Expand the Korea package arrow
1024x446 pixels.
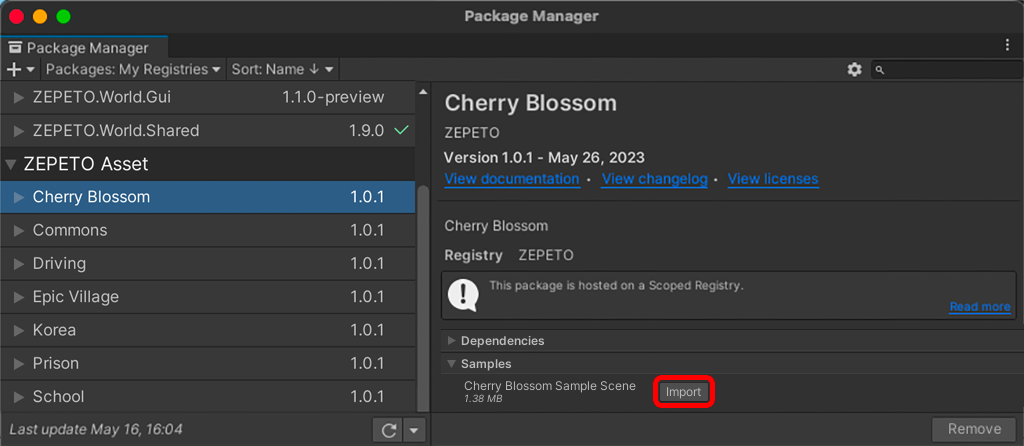click(x=19, y=330)
